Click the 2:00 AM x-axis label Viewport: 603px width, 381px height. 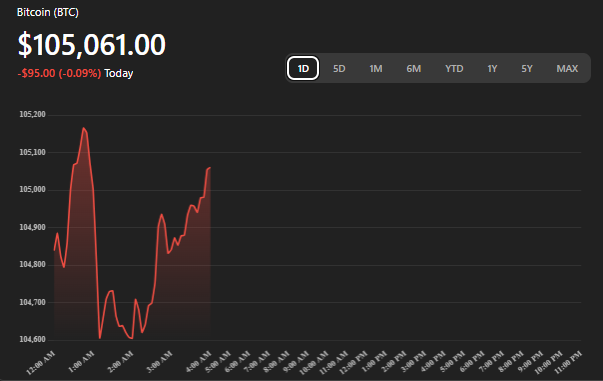pyautogui.click(x=120, y=362)
